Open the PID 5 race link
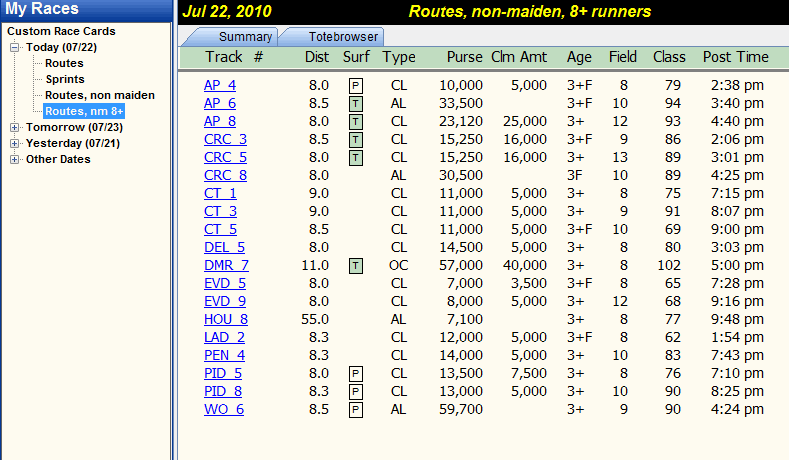 [223, 374]
